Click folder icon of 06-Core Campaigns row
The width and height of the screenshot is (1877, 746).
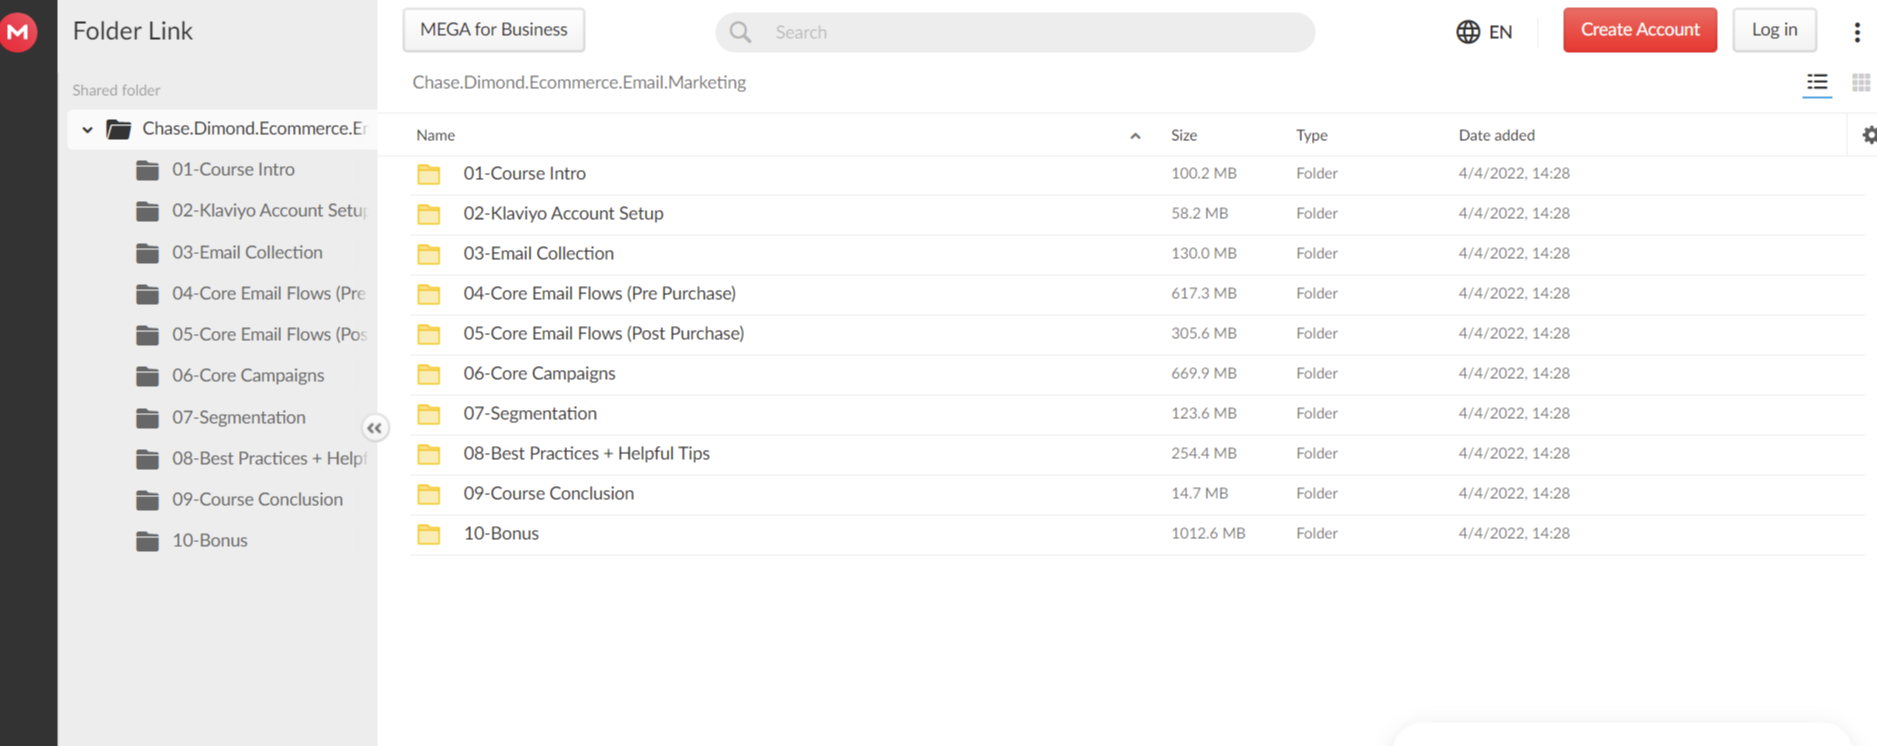[429, 374]
